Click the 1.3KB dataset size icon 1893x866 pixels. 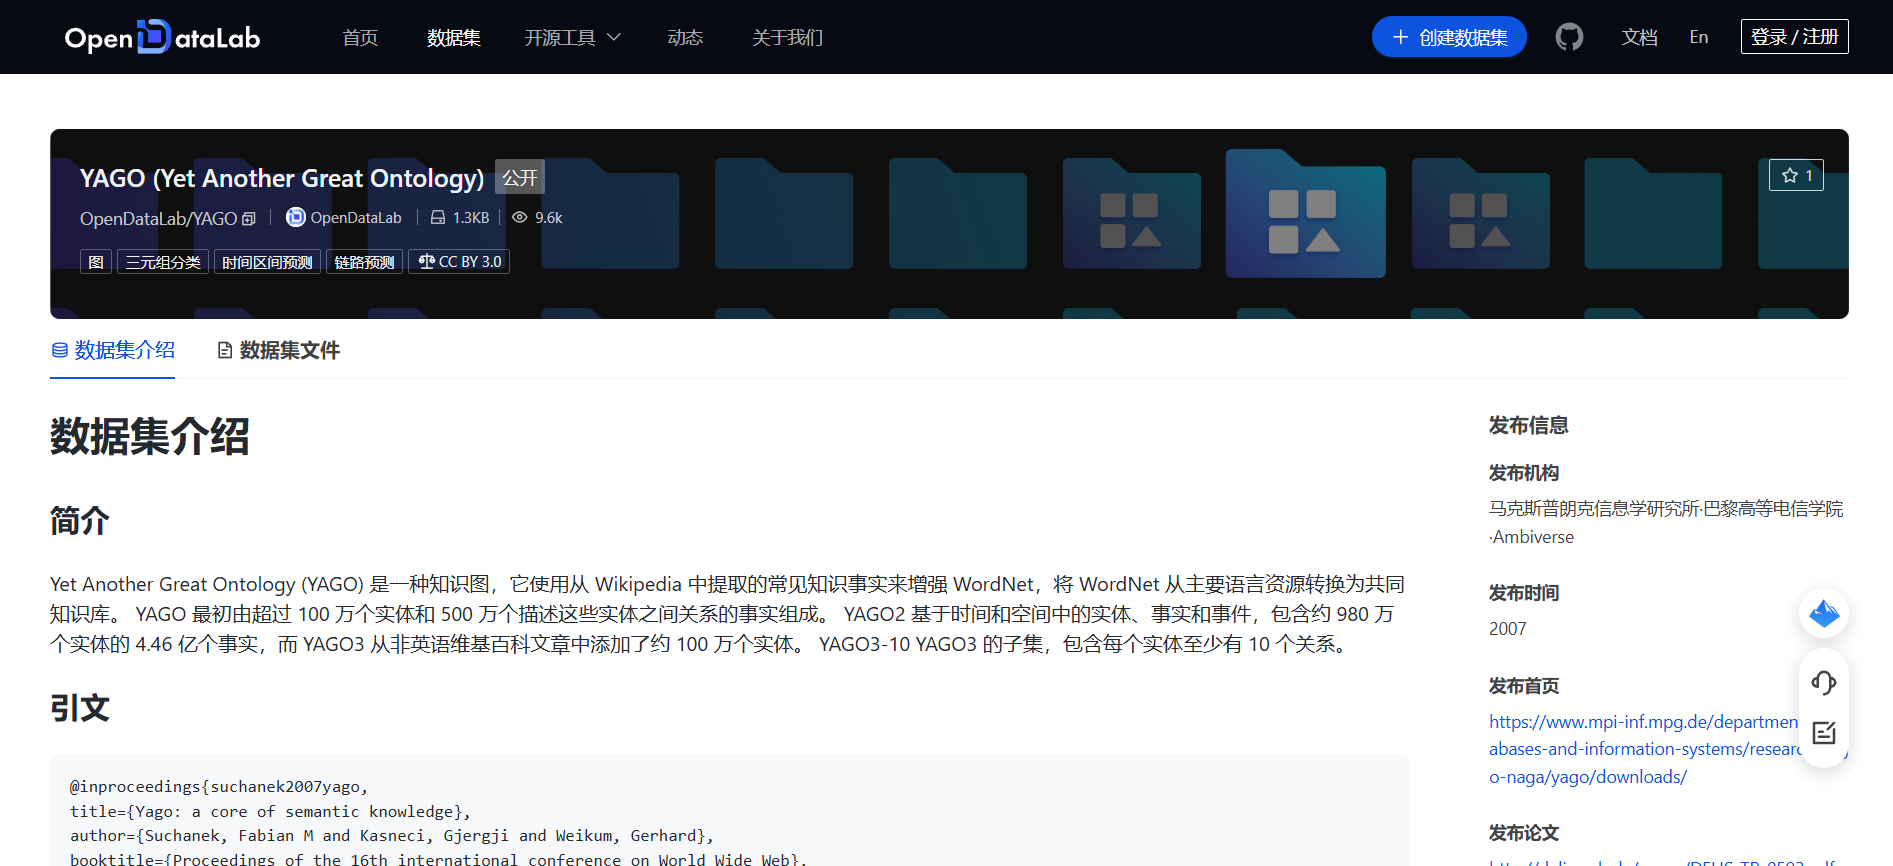coord(437,217)
